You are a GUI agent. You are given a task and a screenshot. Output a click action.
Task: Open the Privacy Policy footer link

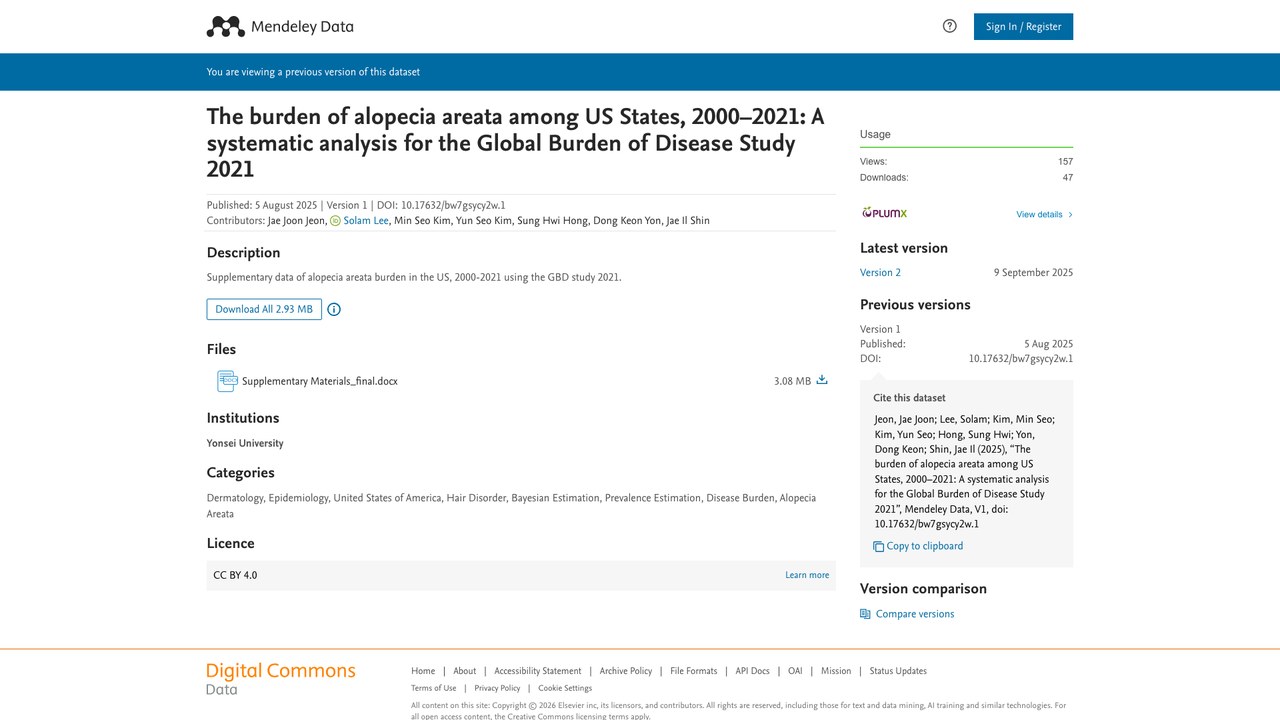point(497,688)
